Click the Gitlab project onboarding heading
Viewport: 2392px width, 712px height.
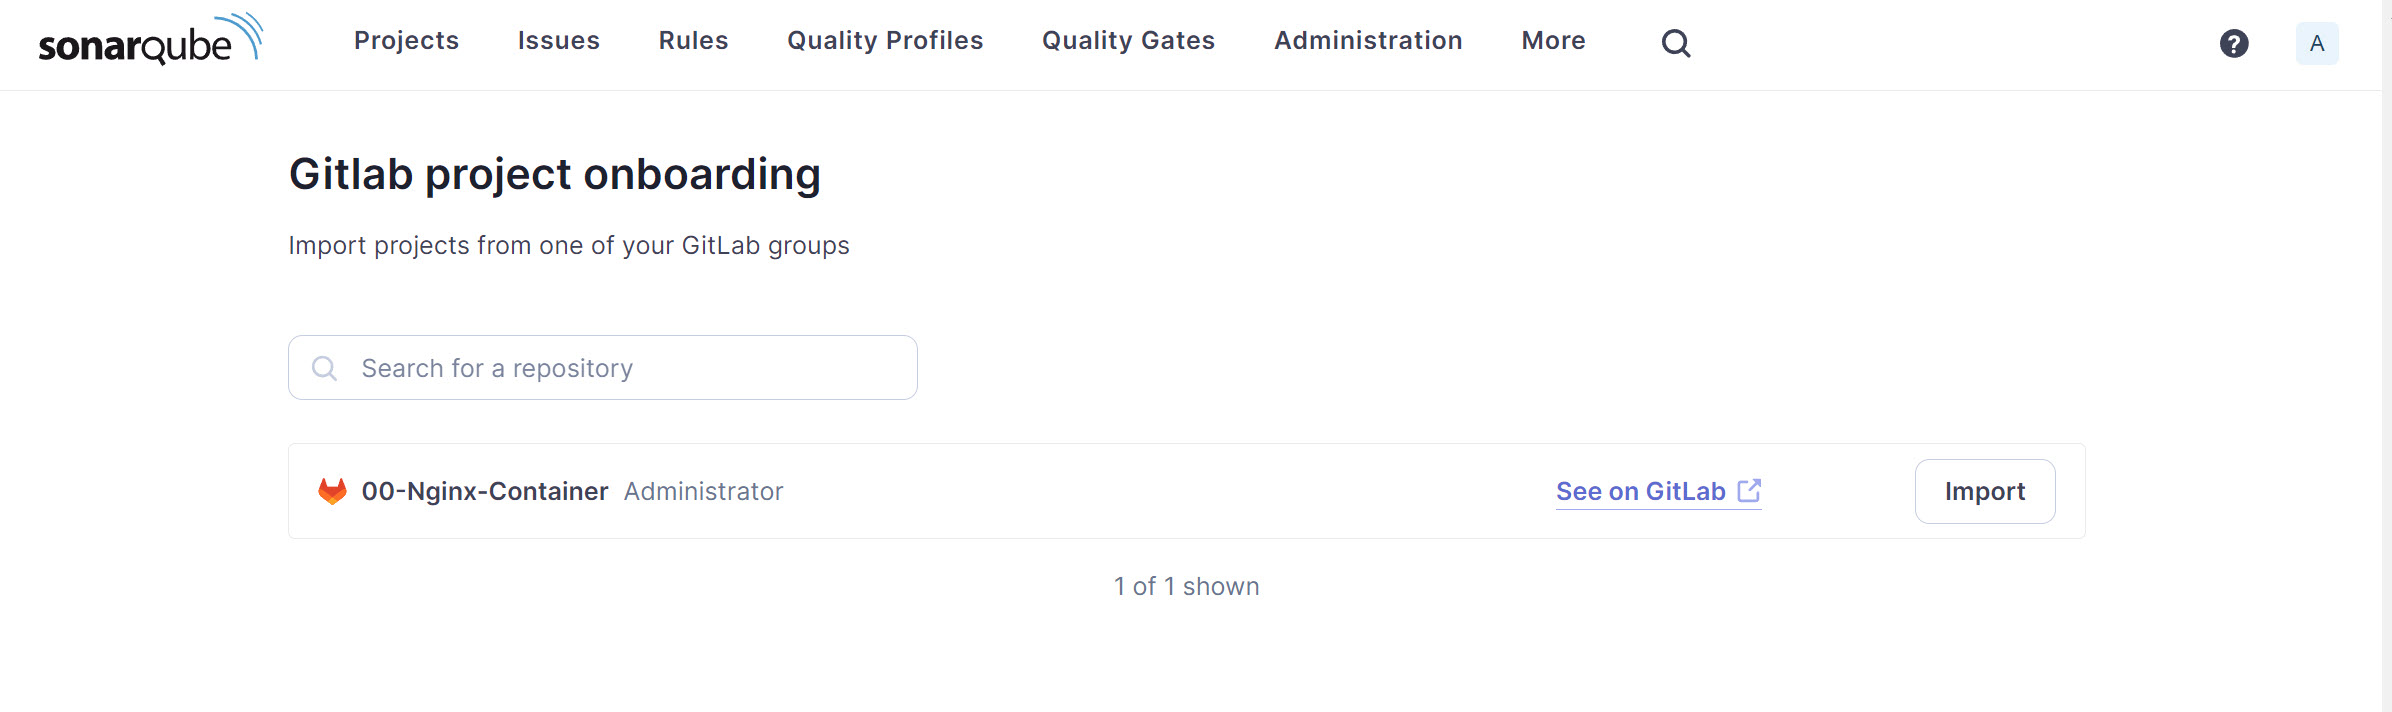click(x=555, y=174)
